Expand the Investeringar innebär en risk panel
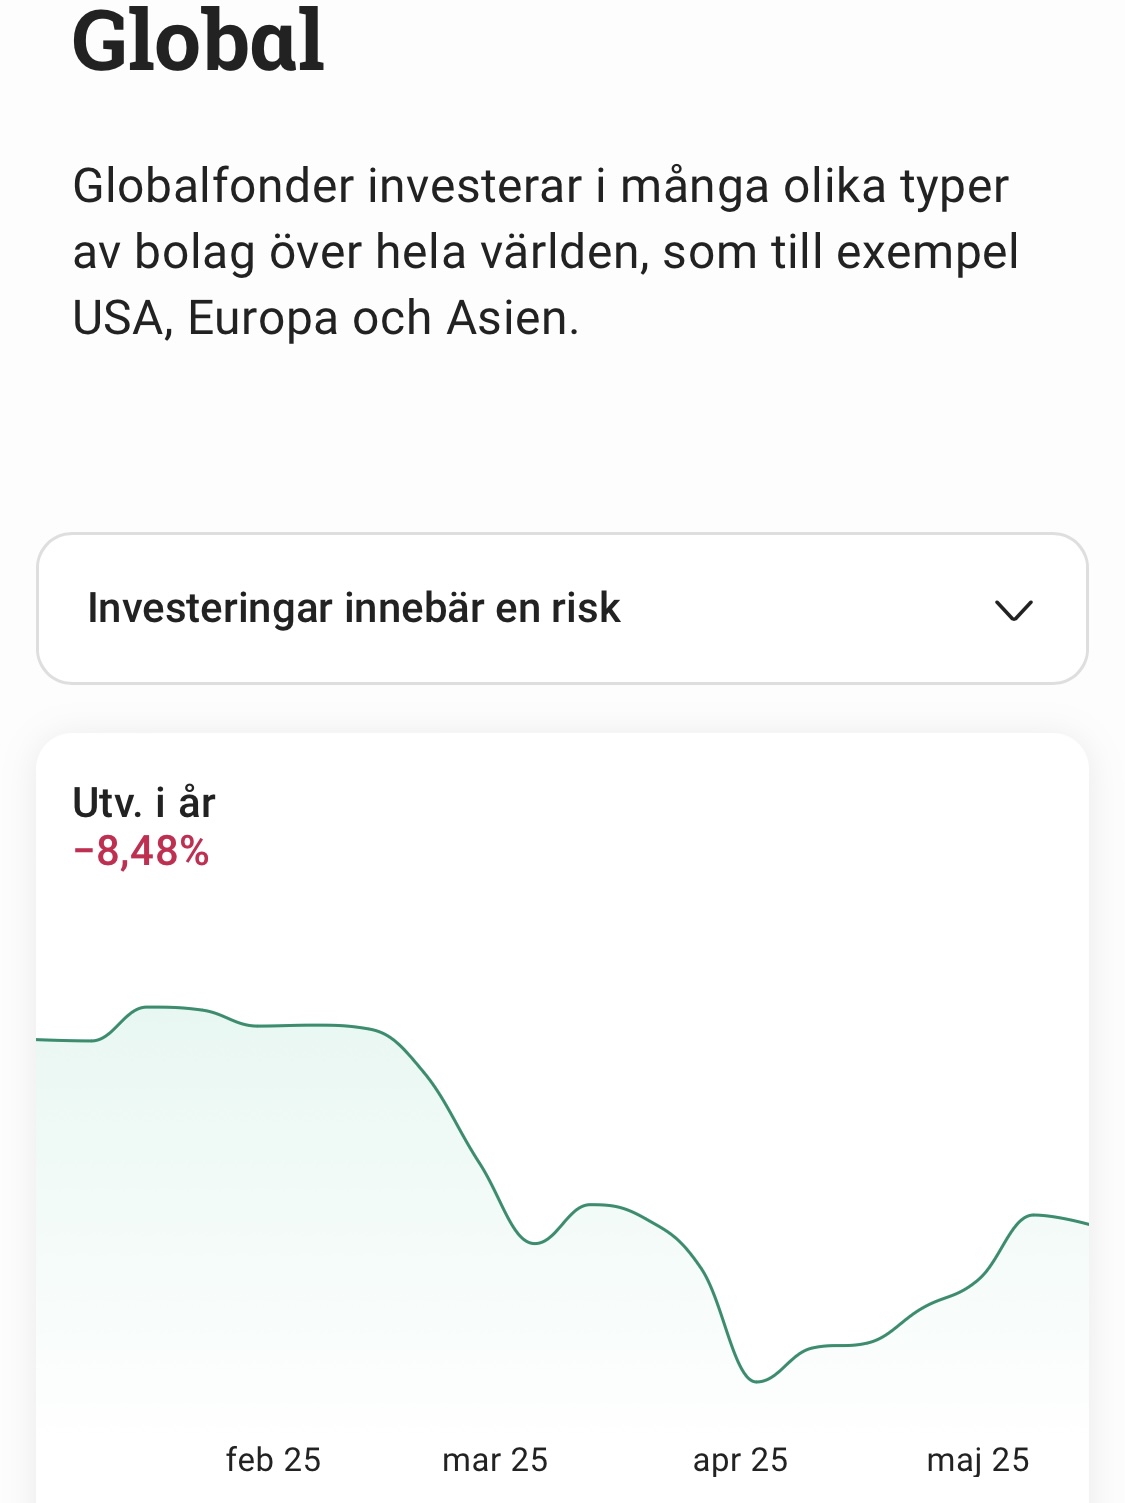The height and width of the screenshot is (1503, 1125). [x=562, y=608]
